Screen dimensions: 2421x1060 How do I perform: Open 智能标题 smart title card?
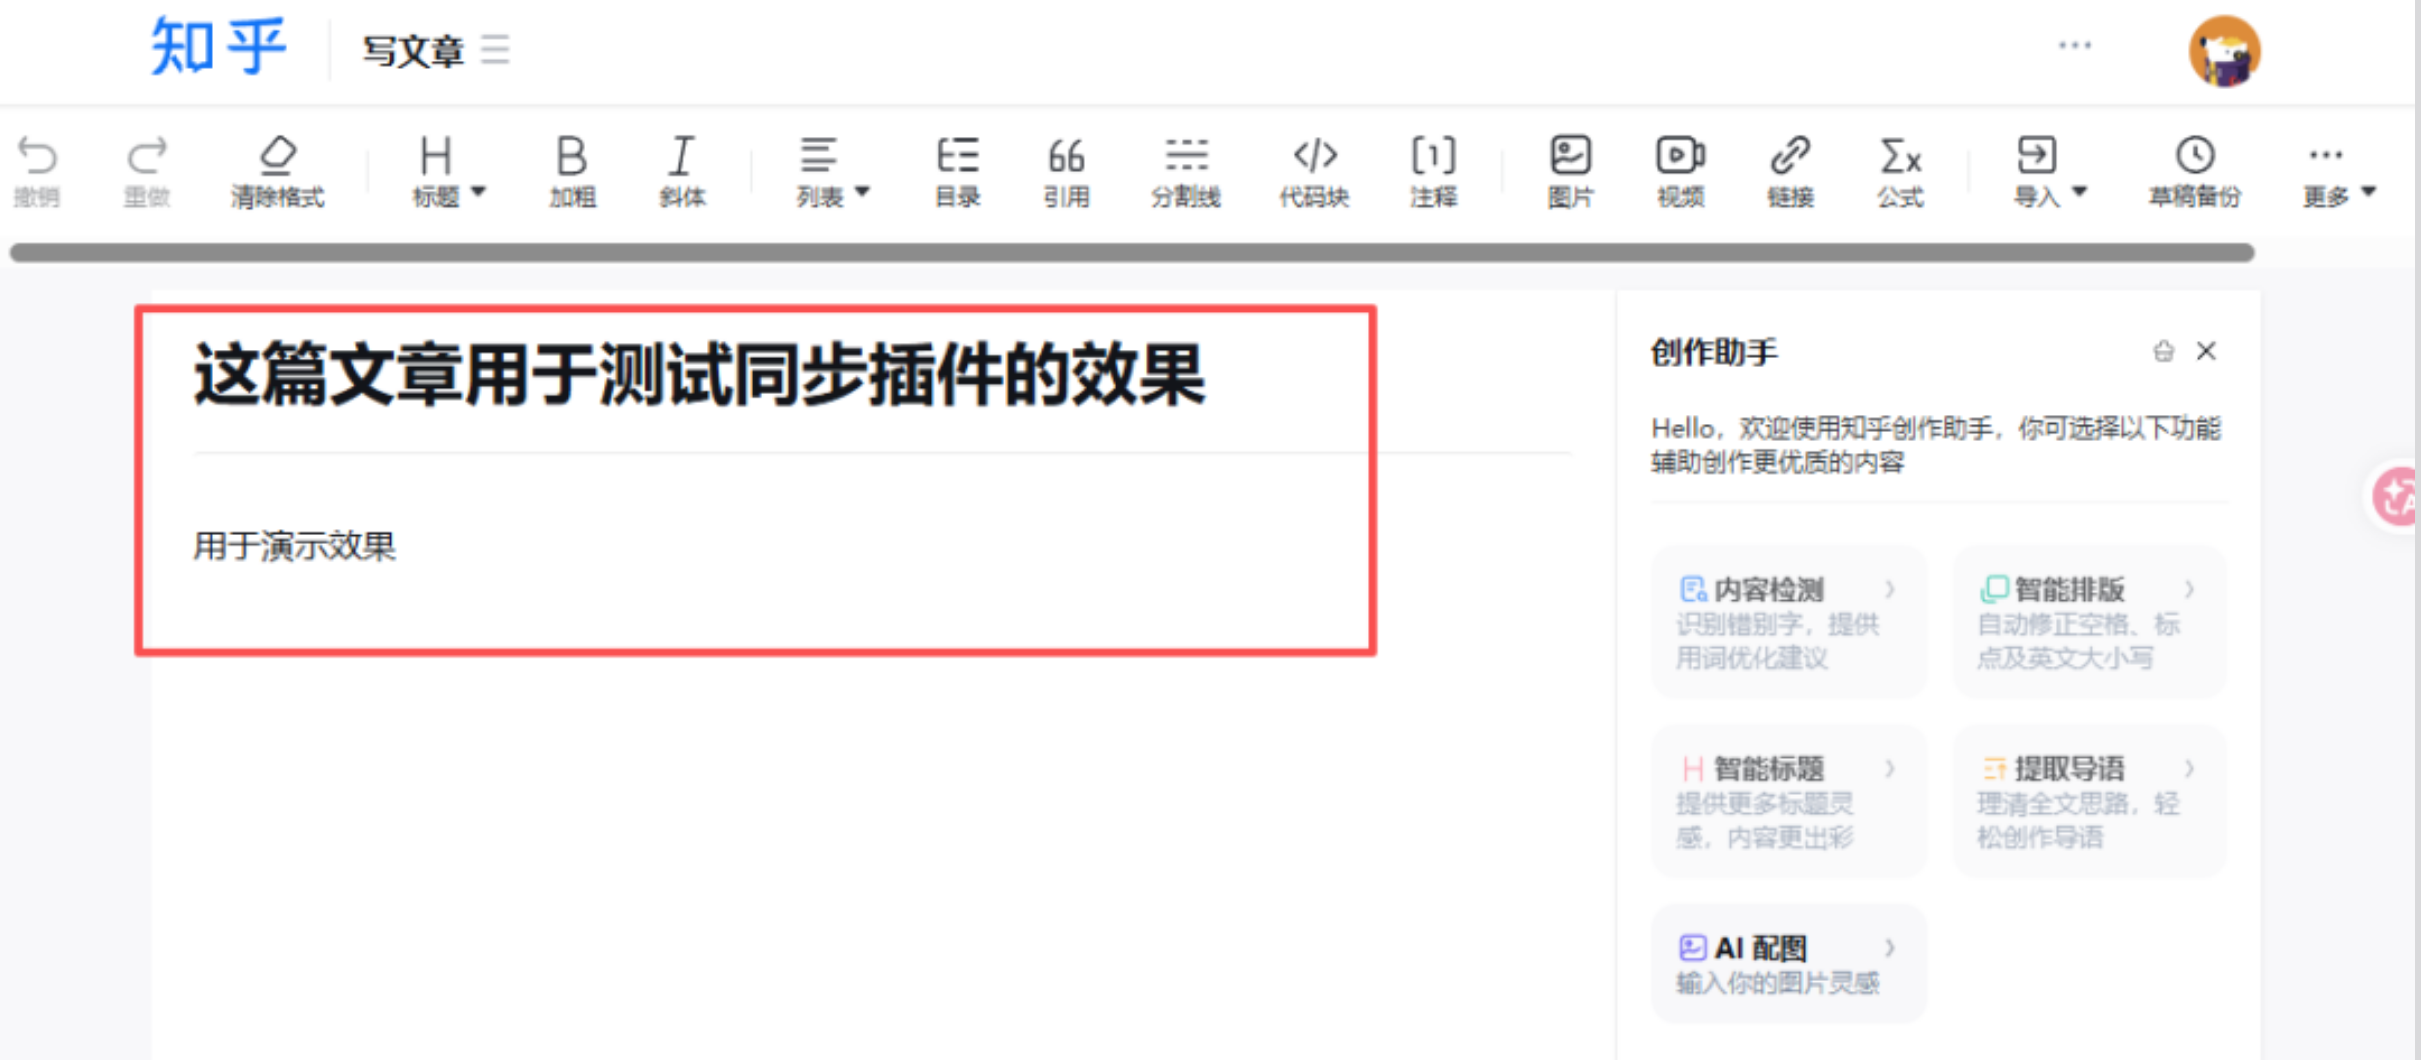tap(1788, 801)
